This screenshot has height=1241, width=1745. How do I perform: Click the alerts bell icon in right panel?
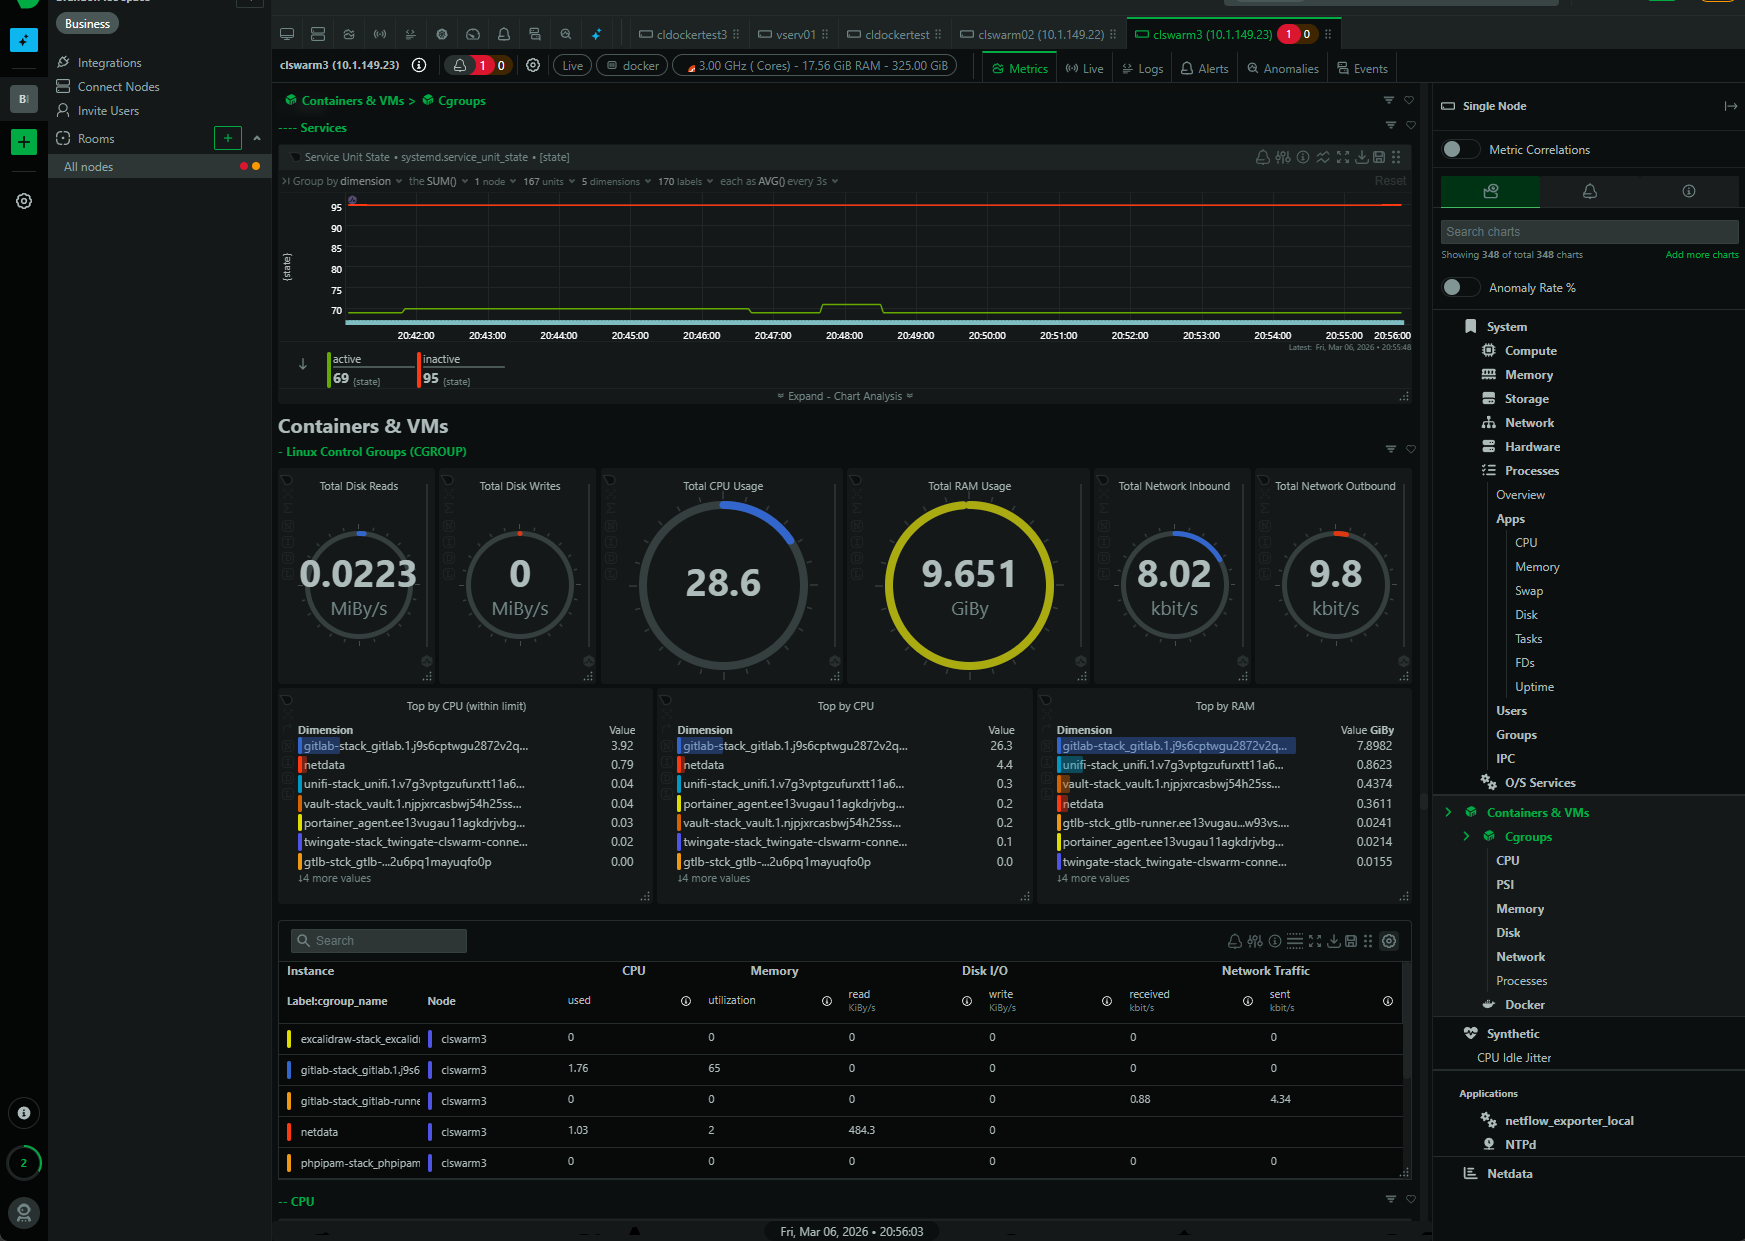(1589, 191)
